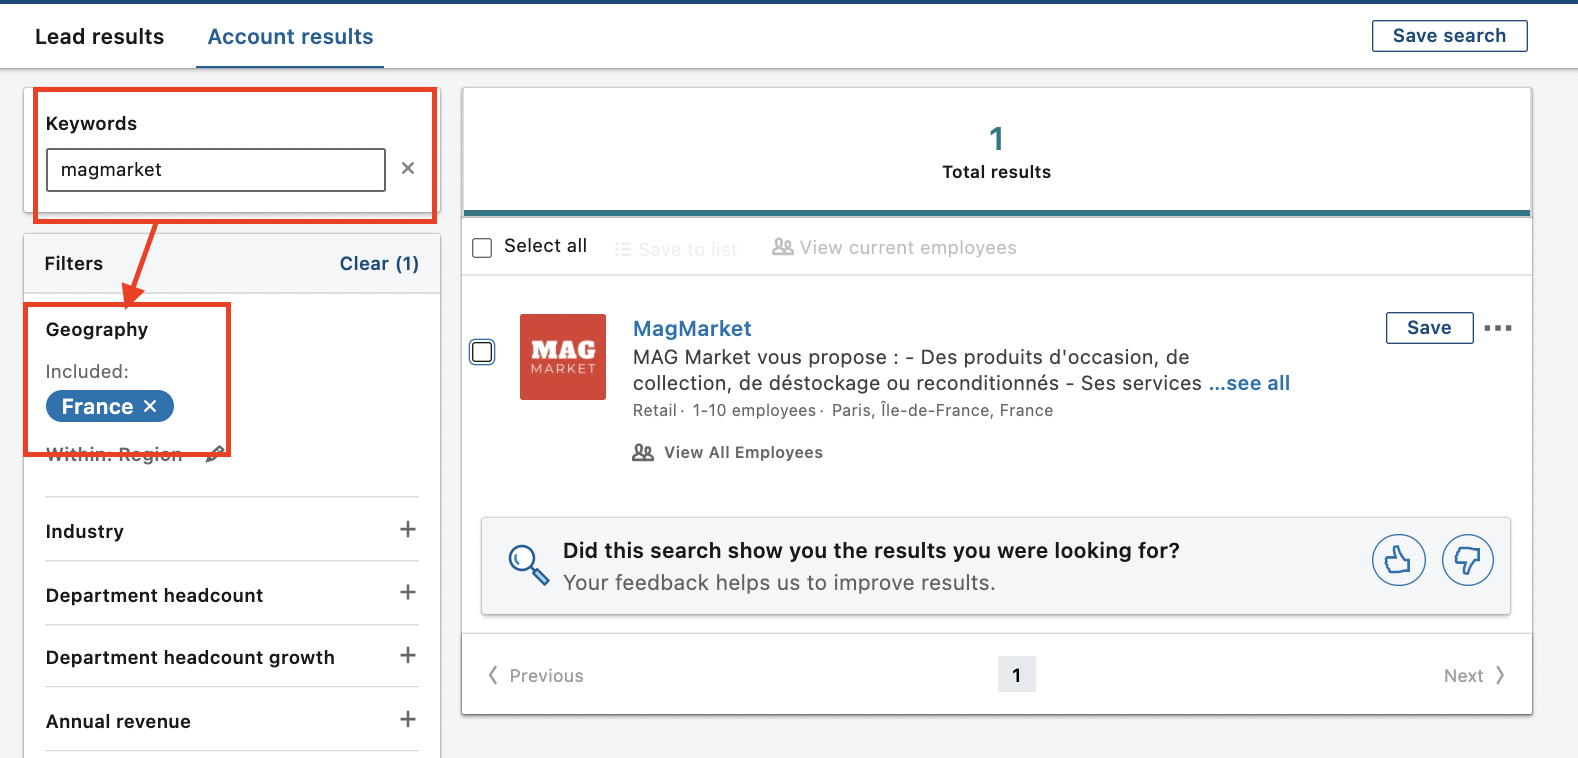Click the View current employees people icon
The image size is (1578, 758).
coord(783,247)
